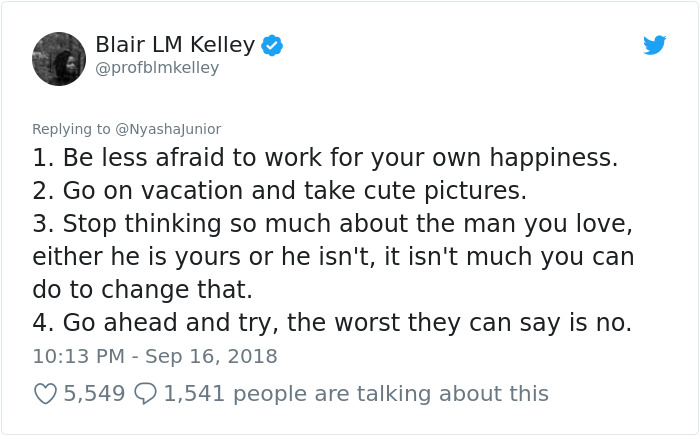Viewport: 700px width, 436px height.
Task: Click the @profblmkelley handle
Action: pos(157,68)
